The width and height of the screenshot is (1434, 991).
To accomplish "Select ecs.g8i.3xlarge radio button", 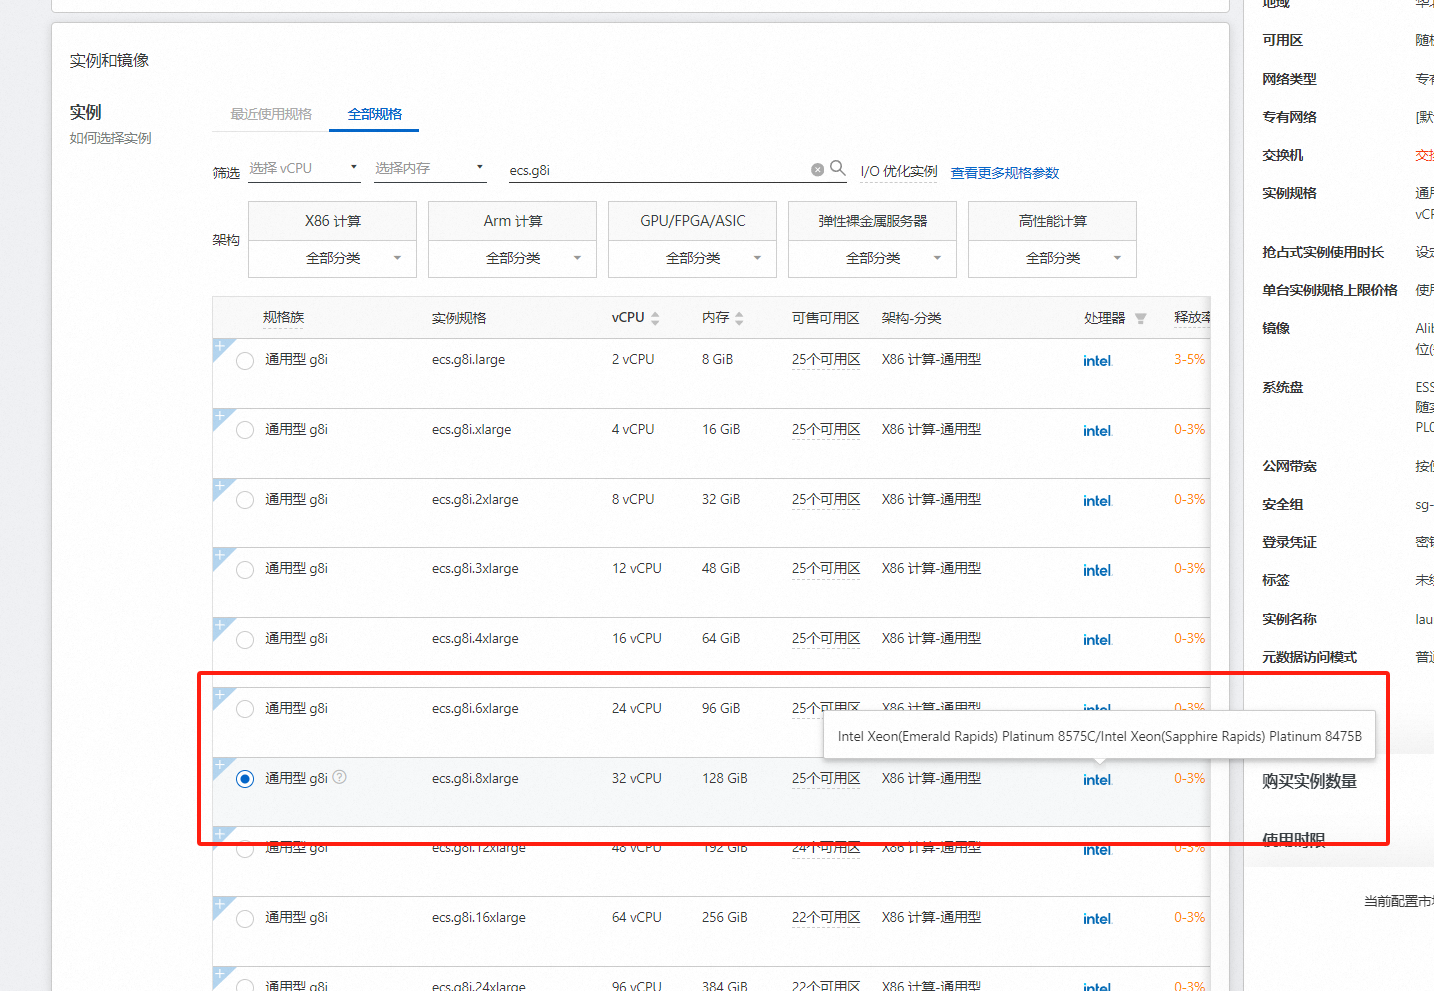I will click(245, 570).
